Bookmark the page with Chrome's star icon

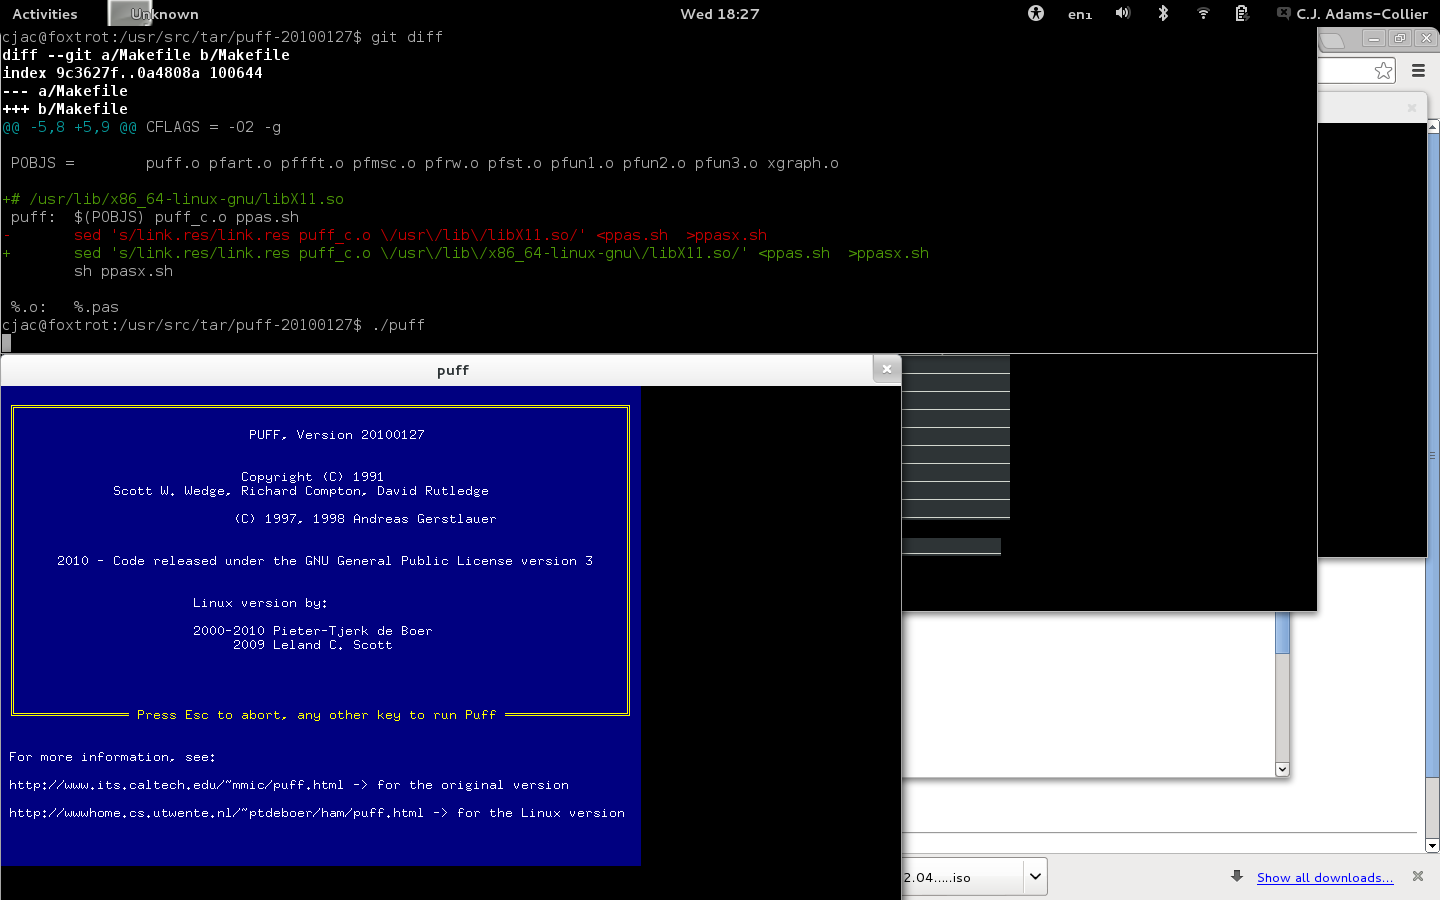pyautogui.click(x=1383, y=70)
